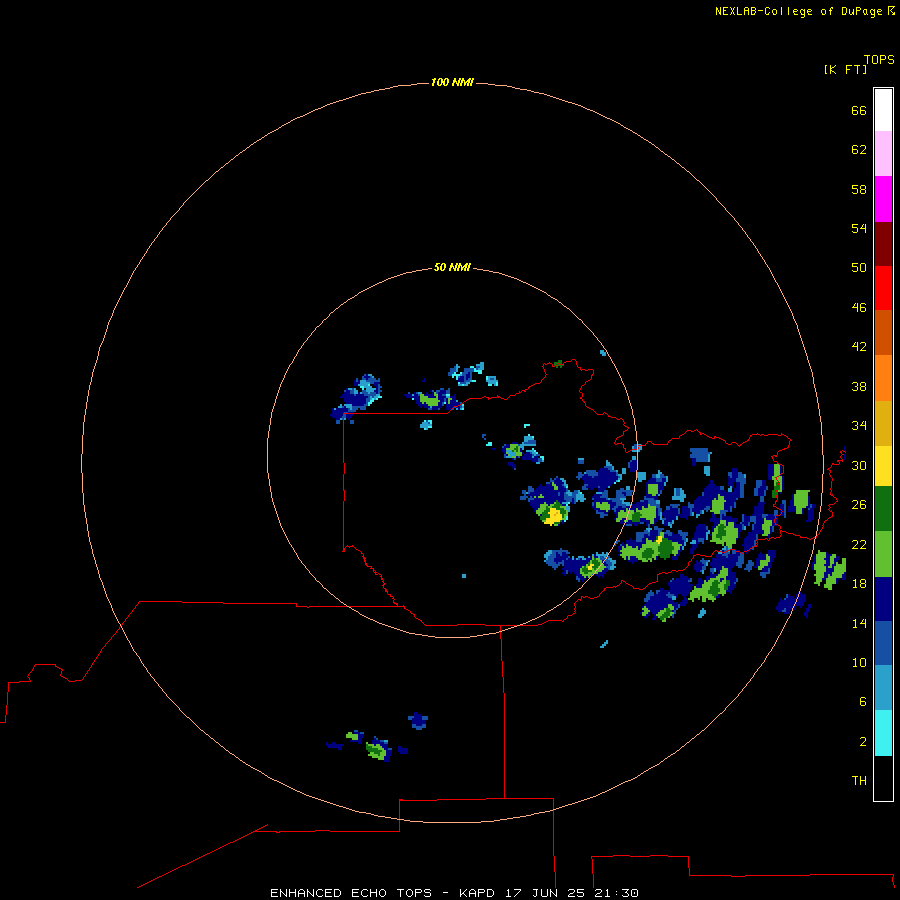The width and height of the screenshot is (900, 900).
Task: Select the cyan legend swatch (2–6 kft)
Action: click(x=883, y=733)
